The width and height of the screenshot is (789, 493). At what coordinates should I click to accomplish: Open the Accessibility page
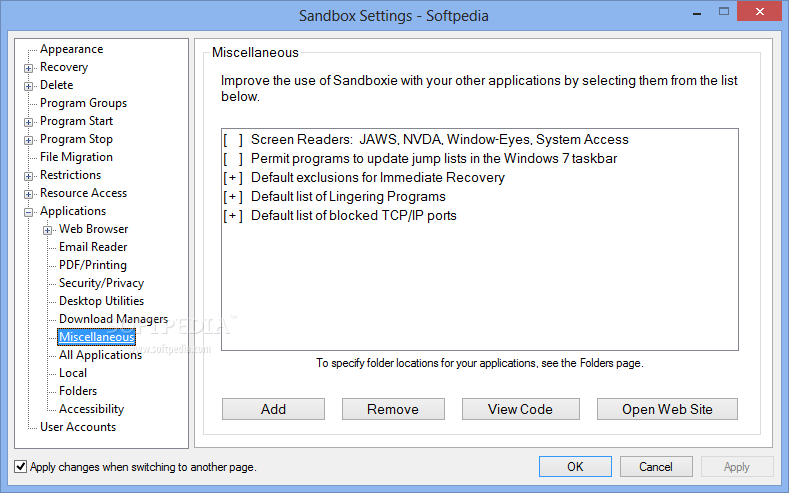pyautogui.click(x=92, y=409)
